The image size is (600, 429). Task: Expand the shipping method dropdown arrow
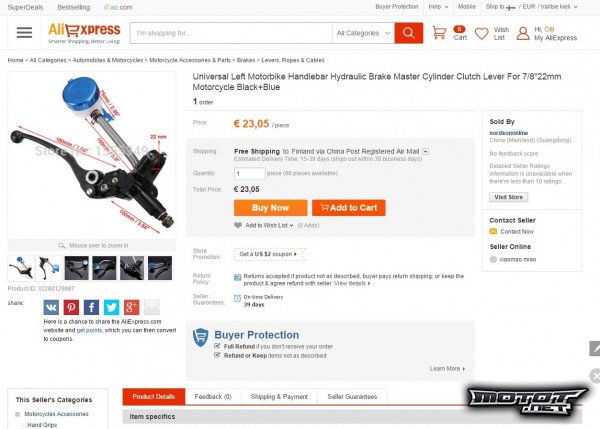[426, 152]
